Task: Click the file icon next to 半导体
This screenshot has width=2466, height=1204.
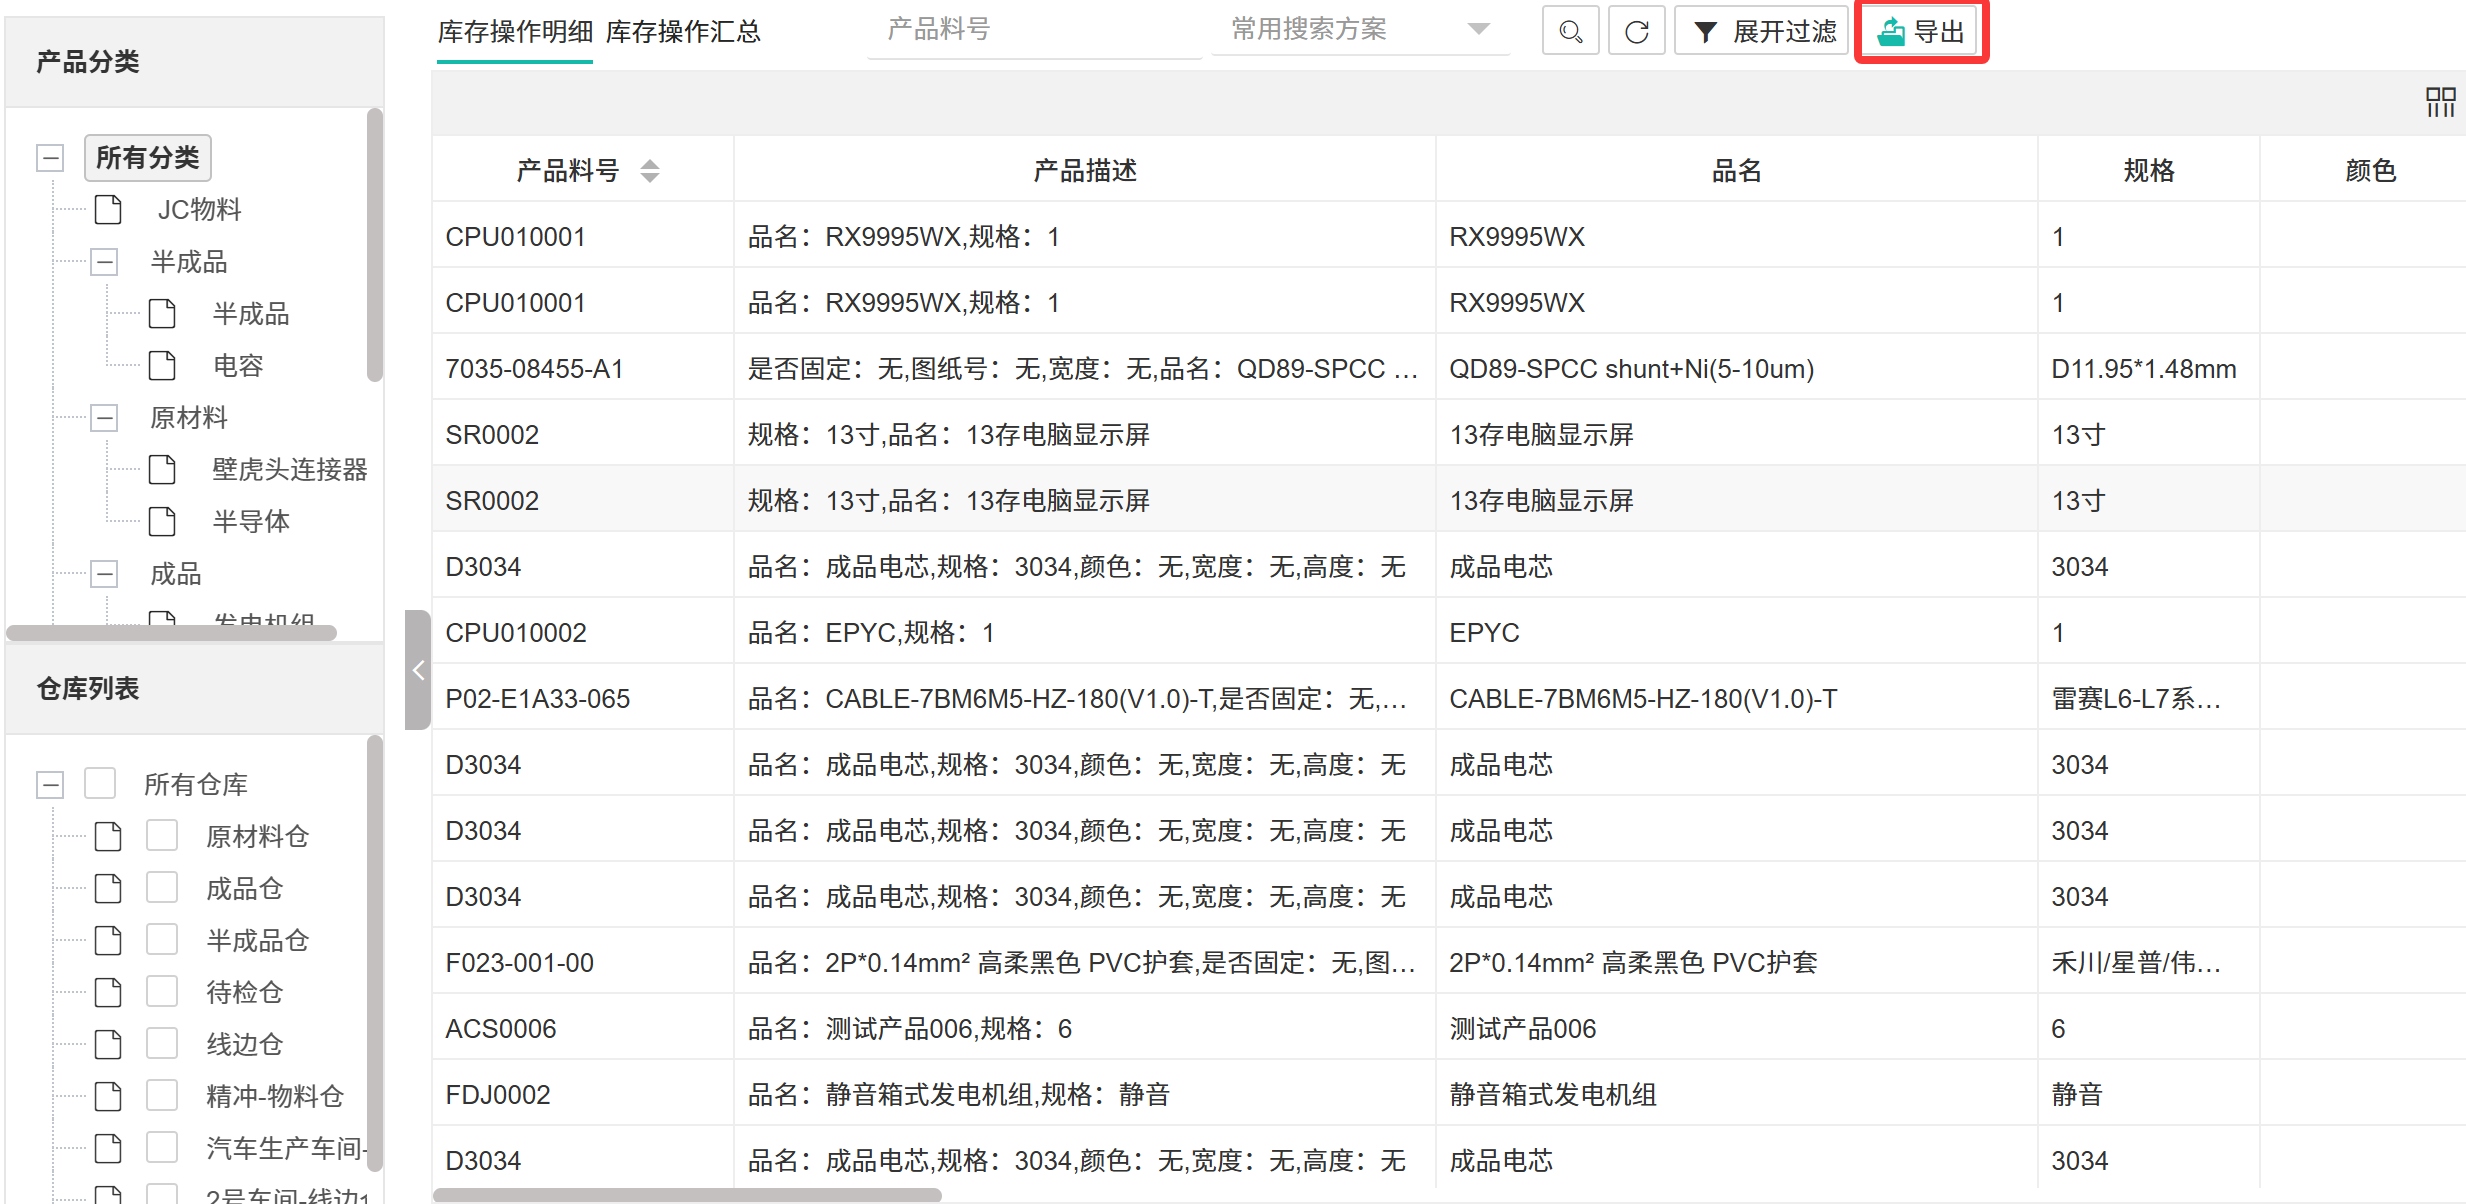Action: click(162, 522)
